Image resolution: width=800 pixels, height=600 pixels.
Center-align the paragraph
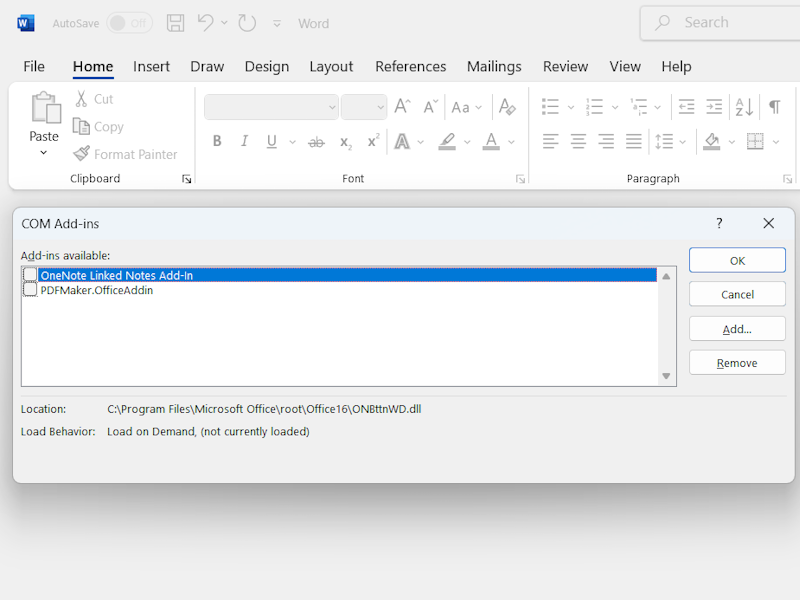point(577,141)
